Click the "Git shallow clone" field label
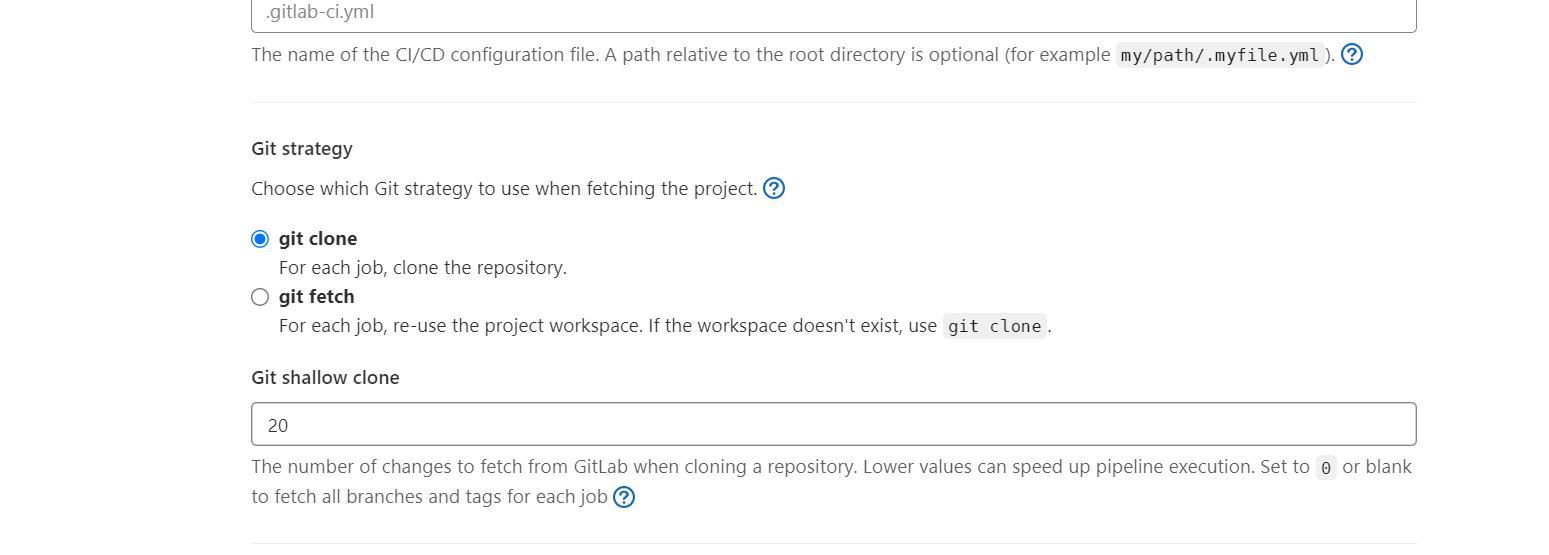 [325, 378]
